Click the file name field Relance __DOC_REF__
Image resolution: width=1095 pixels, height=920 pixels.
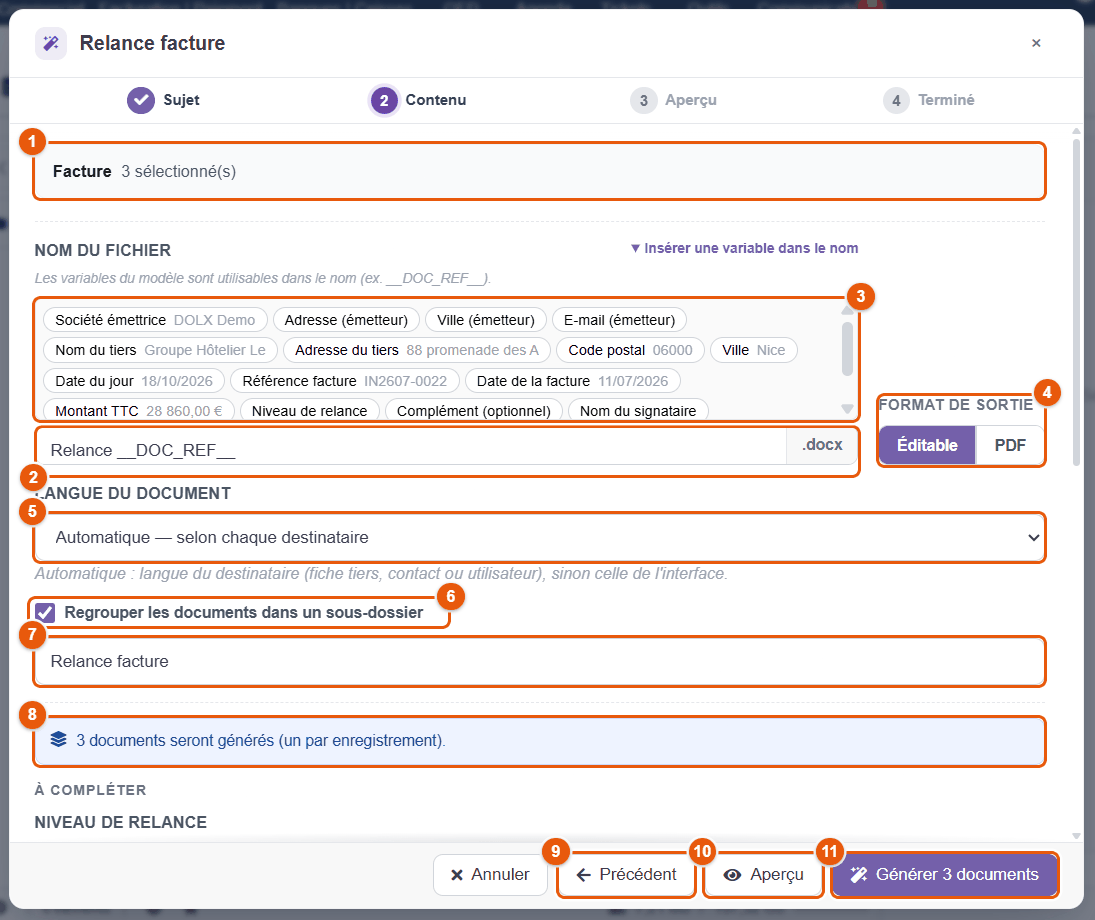411,450
